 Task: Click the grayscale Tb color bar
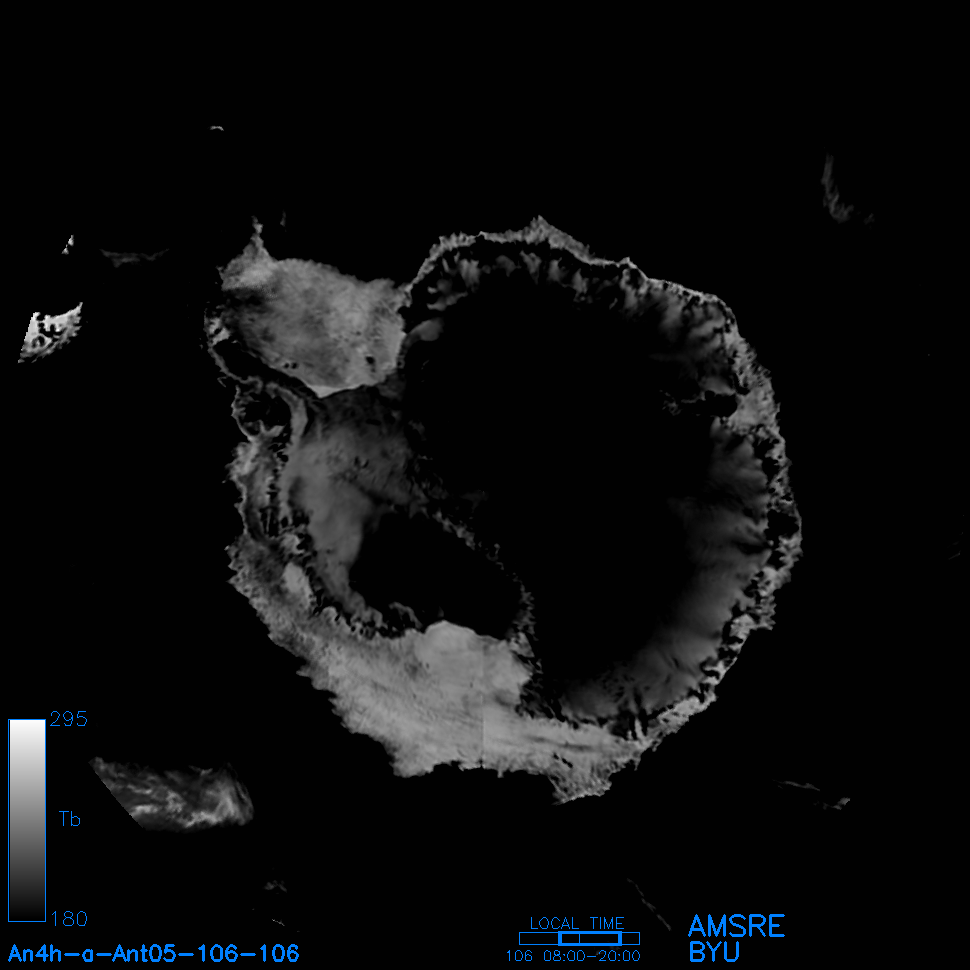[27, 820]
